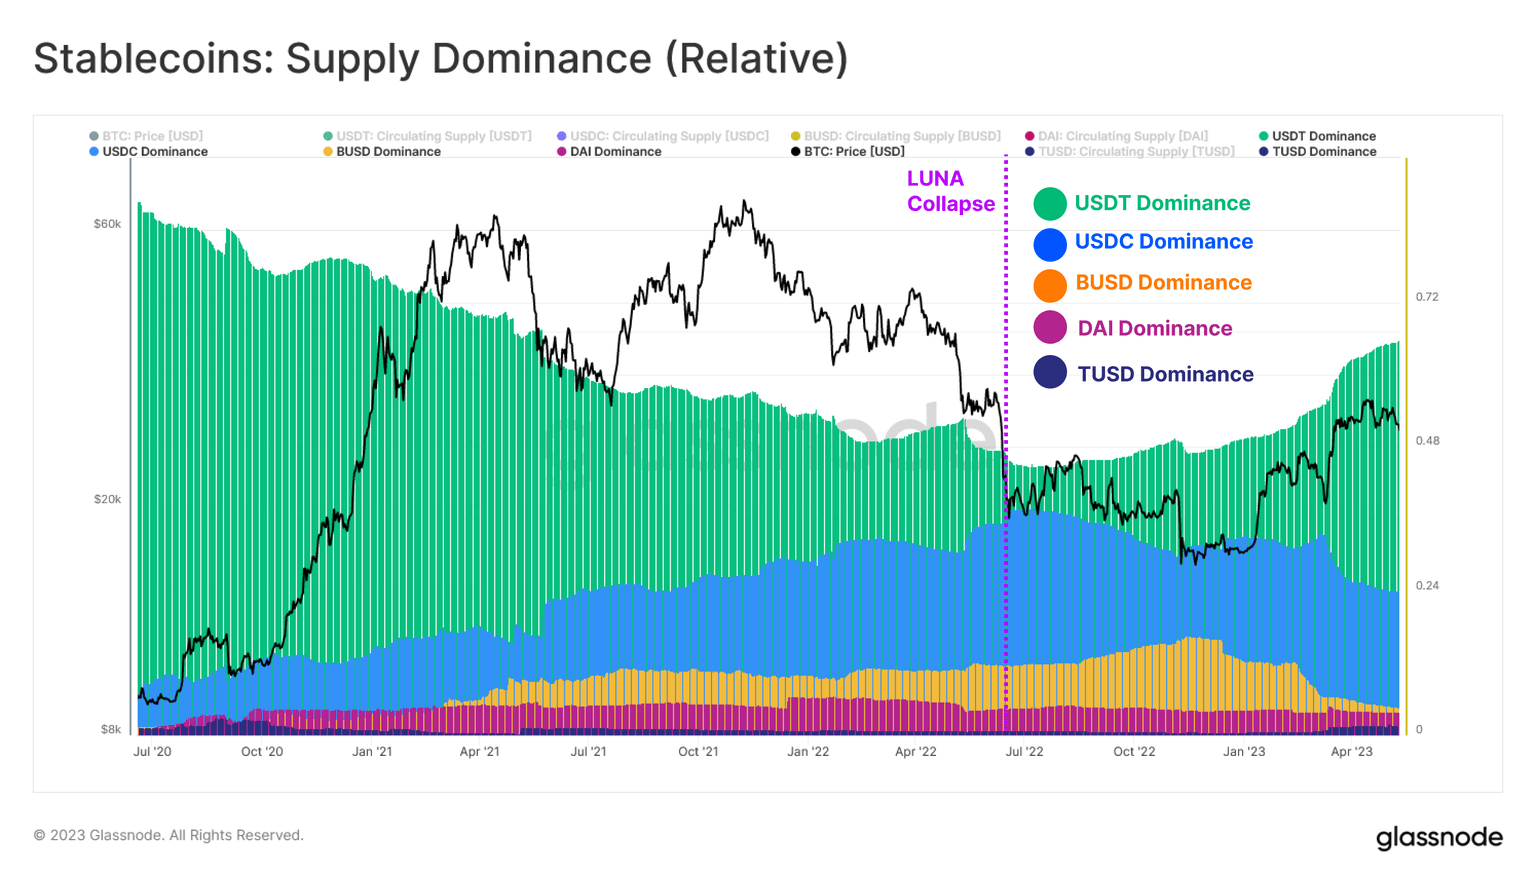This screenshot has height=884, width=1536.
Task: Click the black BTC: Price [USD] dot icon
Action: coord(797,151)
